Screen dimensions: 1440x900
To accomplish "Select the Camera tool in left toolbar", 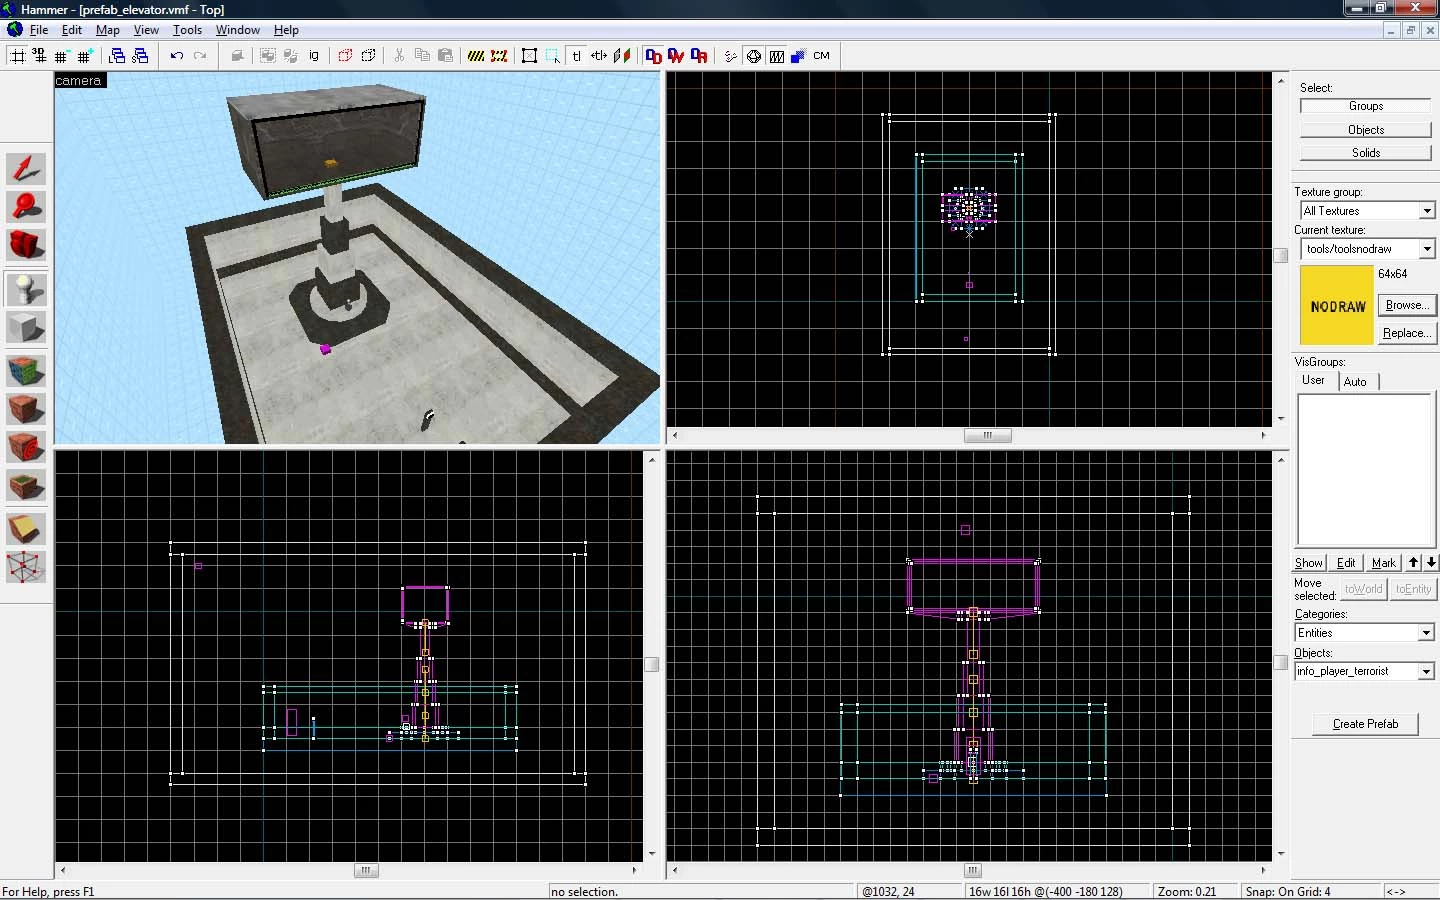I will (x=26, y=245).
